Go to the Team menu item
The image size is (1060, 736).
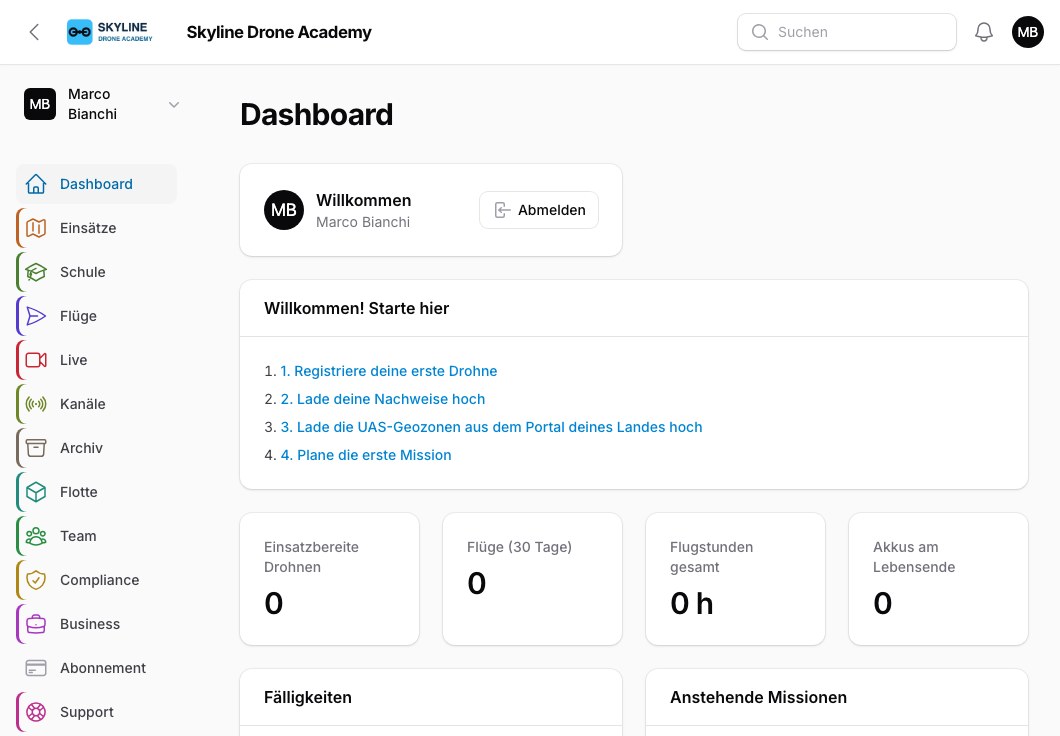click(97, 536)
